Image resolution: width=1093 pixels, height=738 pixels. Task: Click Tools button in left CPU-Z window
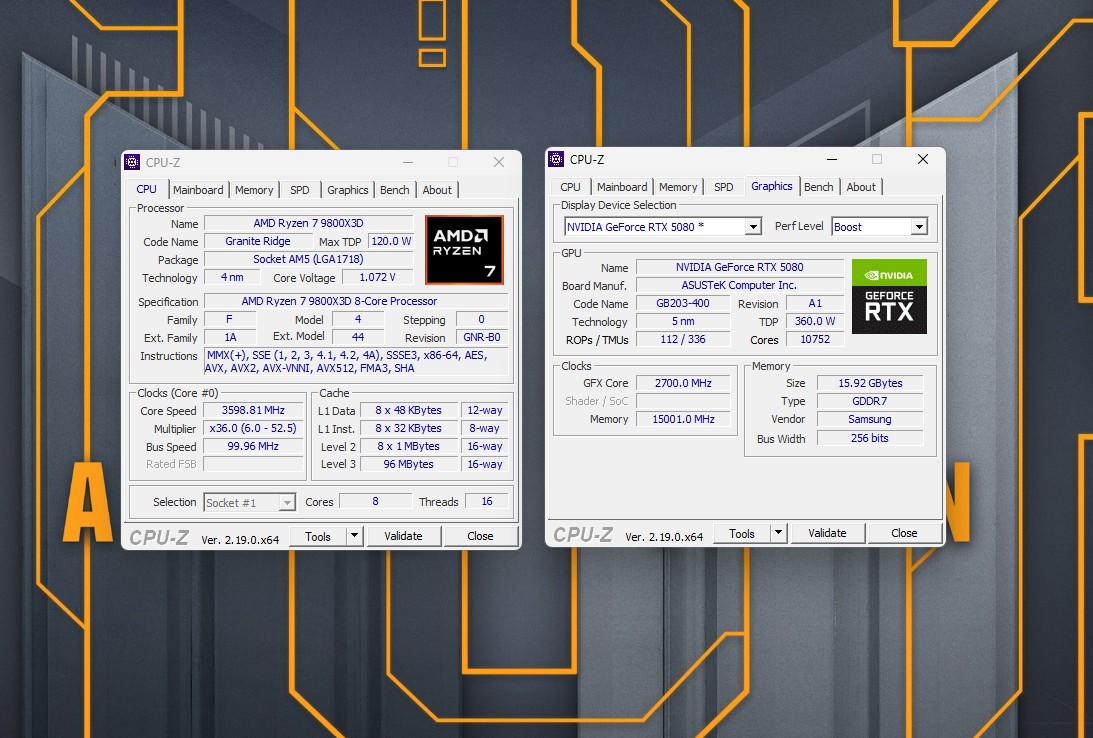[x=317, y=536]
